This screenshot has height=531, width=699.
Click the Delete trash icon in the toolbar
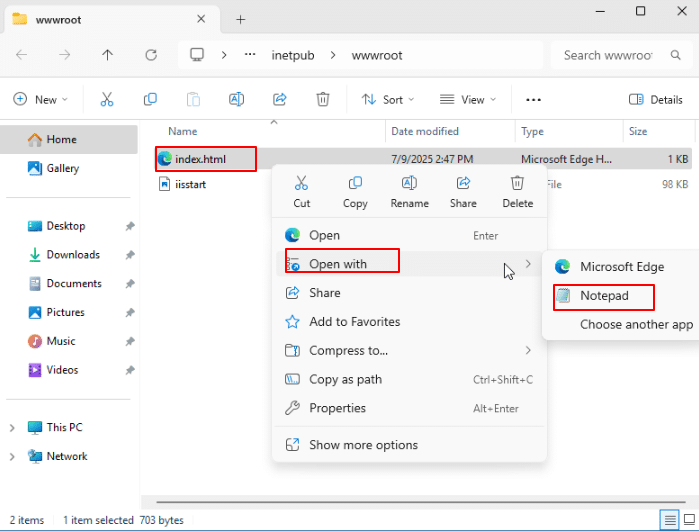323,99
